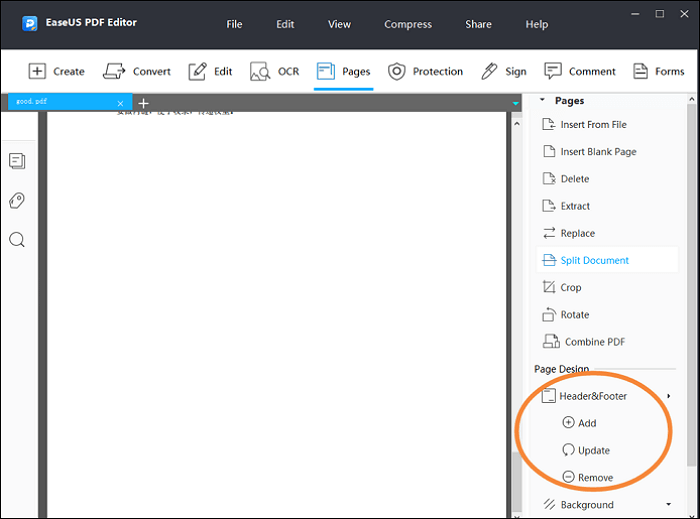Open the Share menu

(x=478, y=24)
